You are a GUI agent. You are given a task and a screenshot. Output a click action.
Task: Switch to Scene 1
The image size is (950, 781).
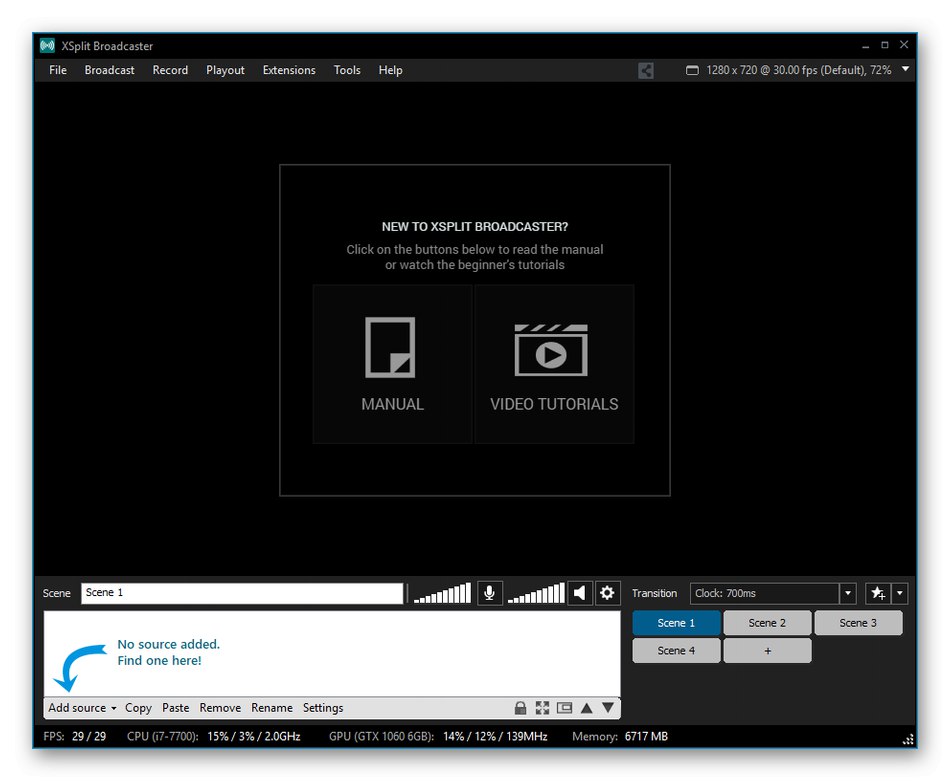pos(677,623)
